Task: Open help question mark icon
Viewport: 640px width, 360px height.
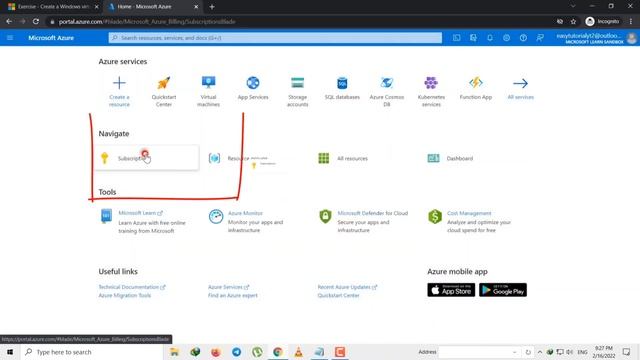Action: click(523, 38)
